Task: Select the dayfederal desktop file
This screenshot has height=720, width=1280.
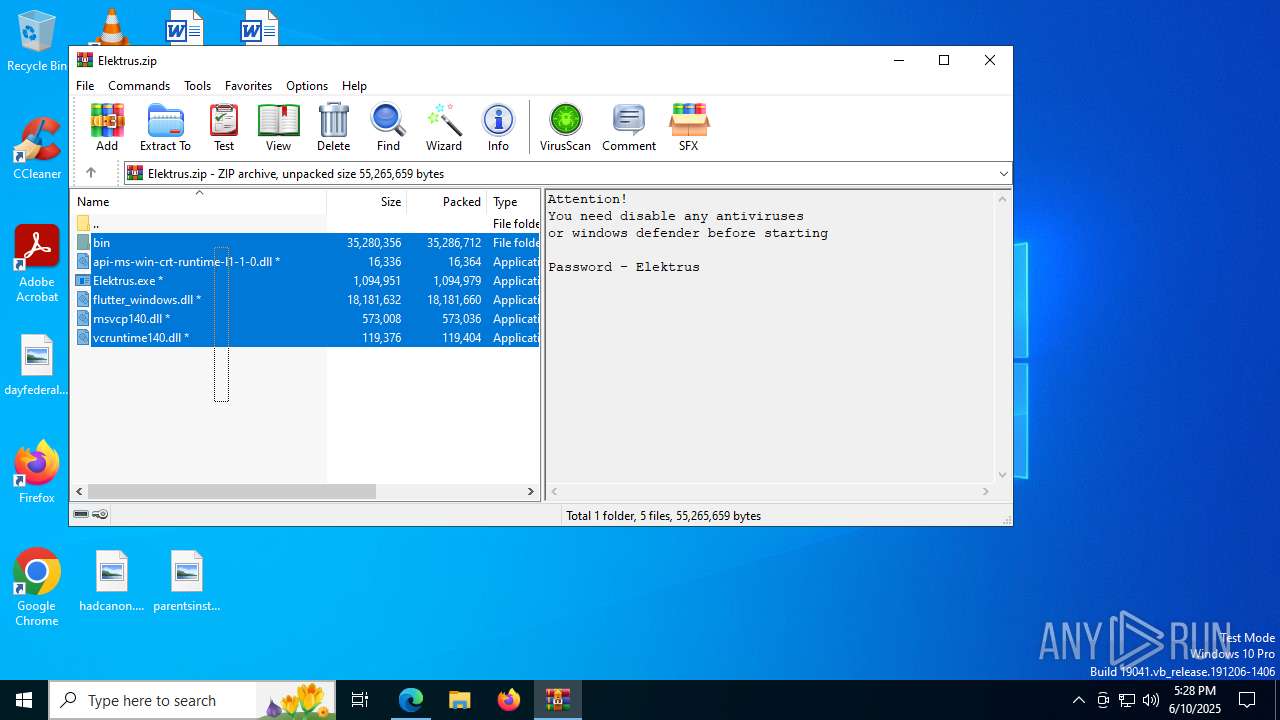Action: [x=37, y=365]
